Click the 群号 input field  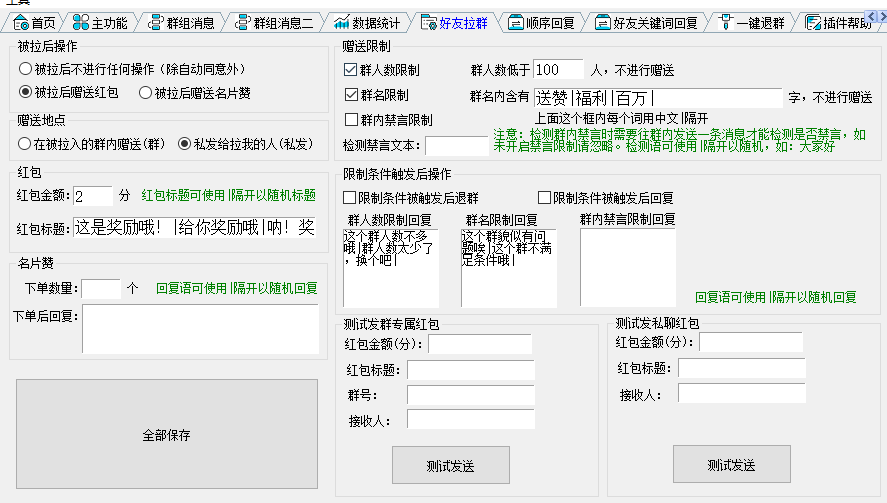tap(471, 395)
